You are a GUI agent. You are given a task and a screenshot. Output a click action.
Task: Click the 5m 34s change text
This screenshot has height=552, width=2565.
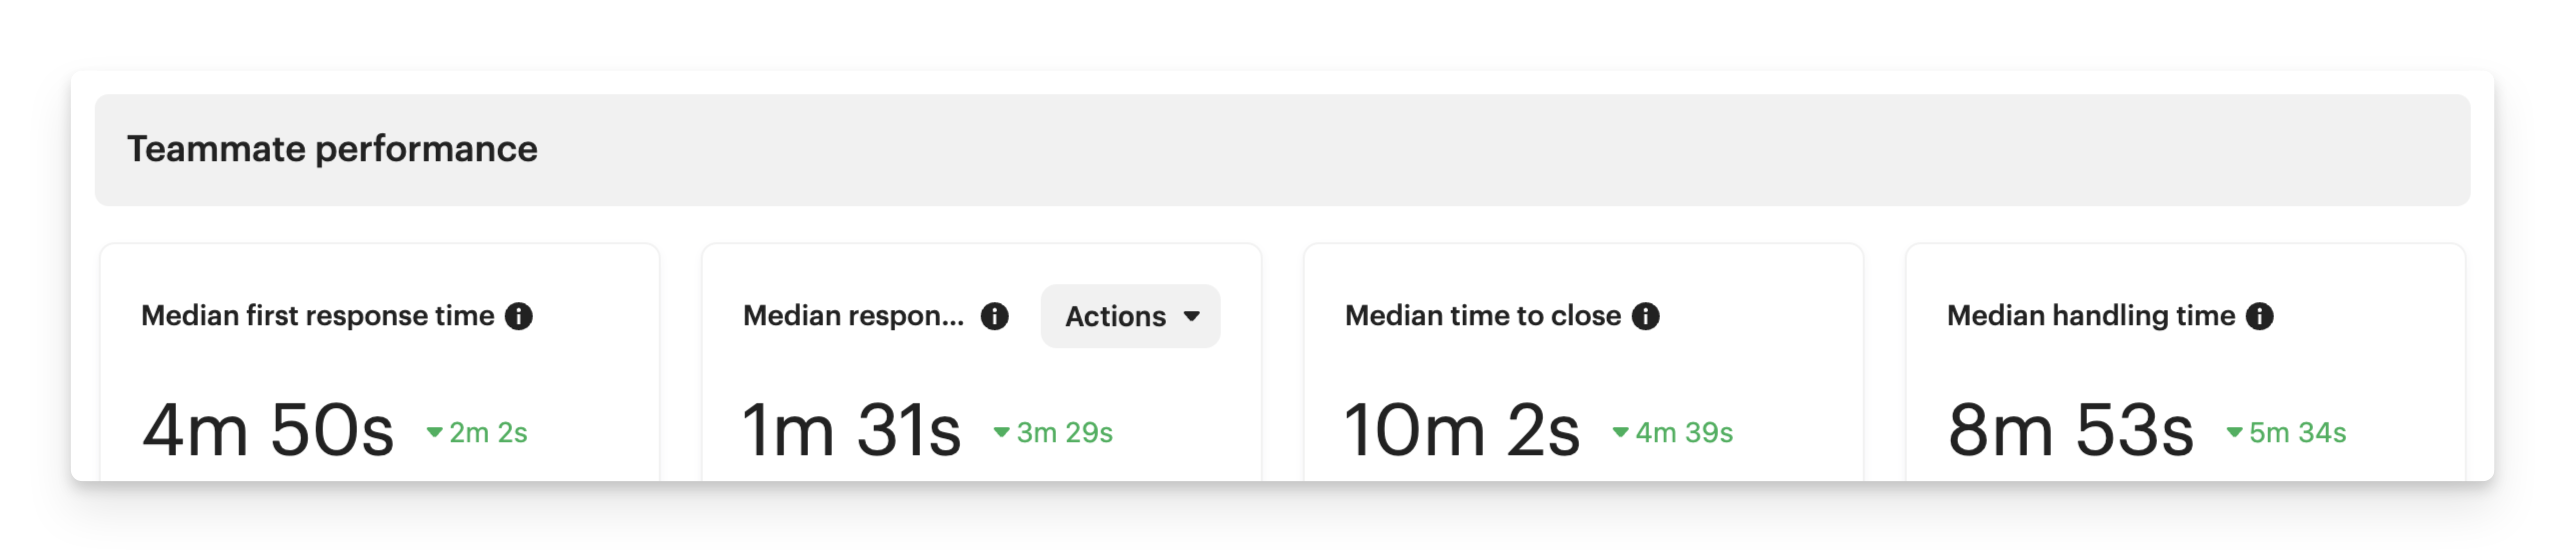(2297, 432)
